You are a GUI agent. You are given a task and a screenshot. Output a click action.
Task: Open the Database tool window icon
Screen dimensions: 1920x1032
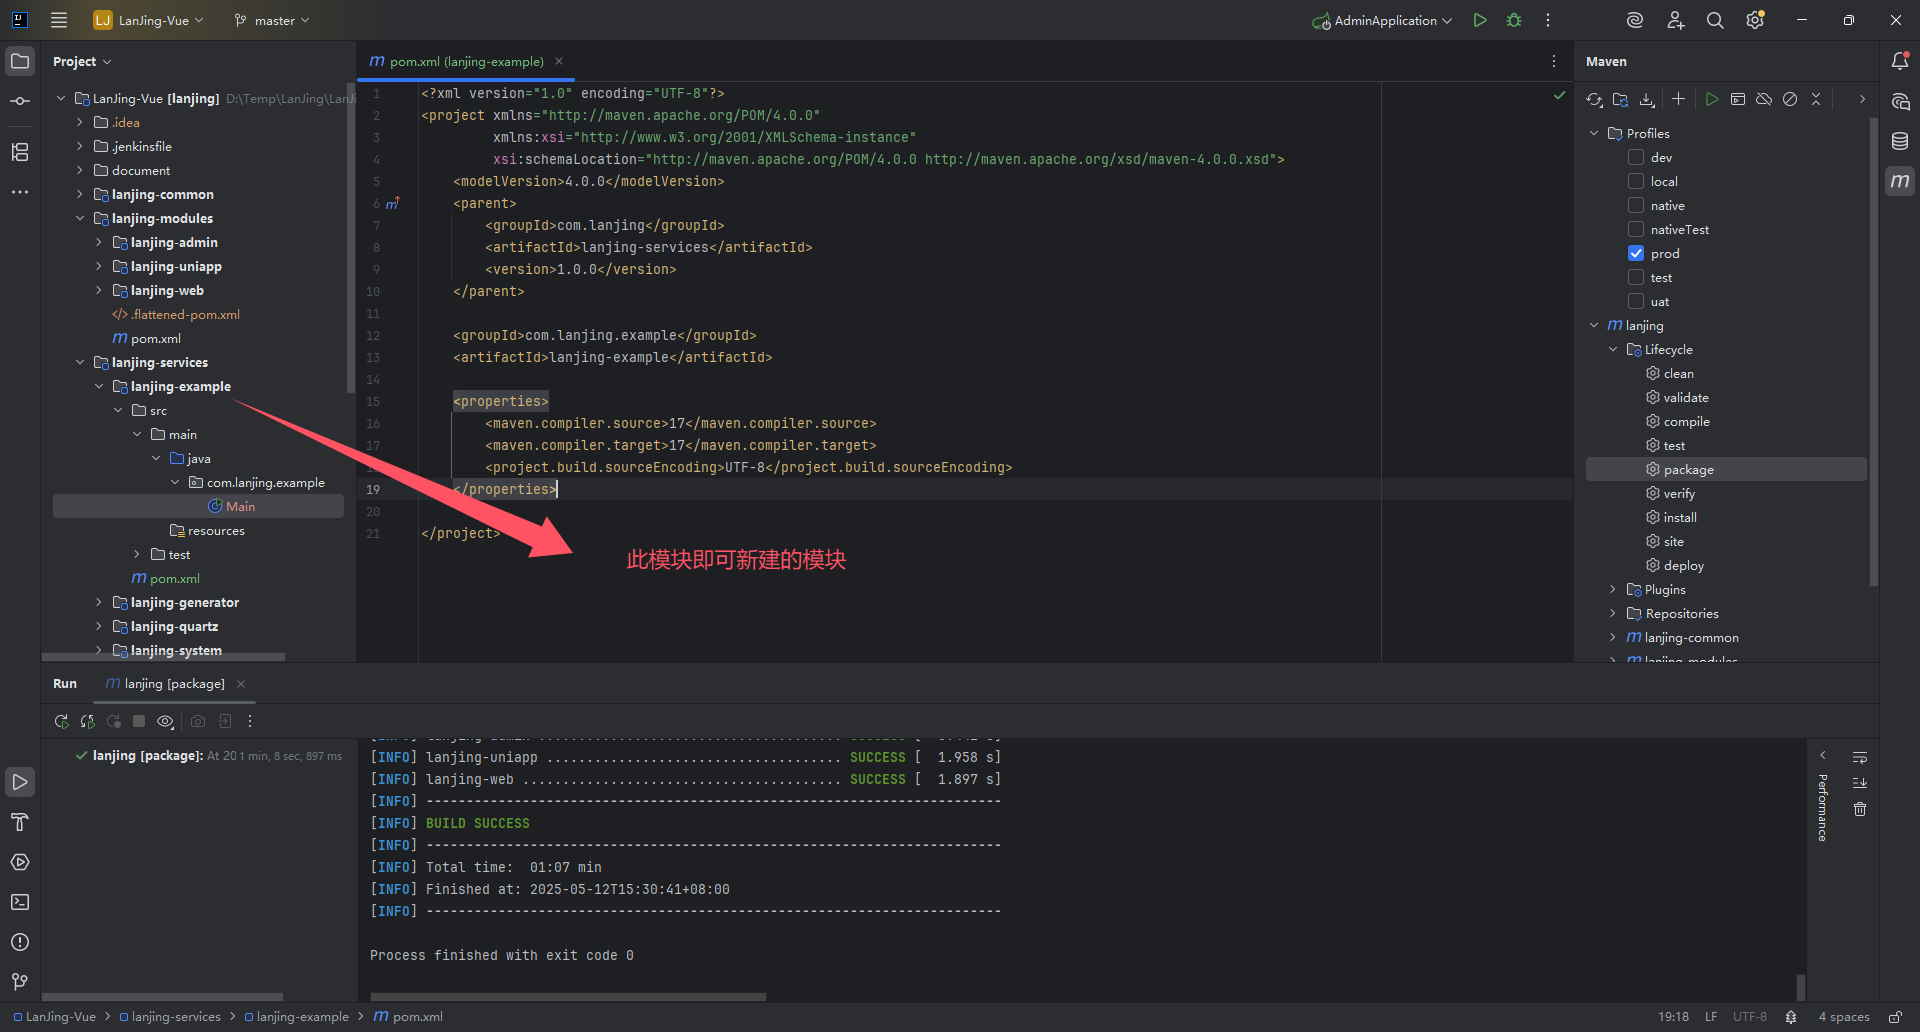[1900, 141]
